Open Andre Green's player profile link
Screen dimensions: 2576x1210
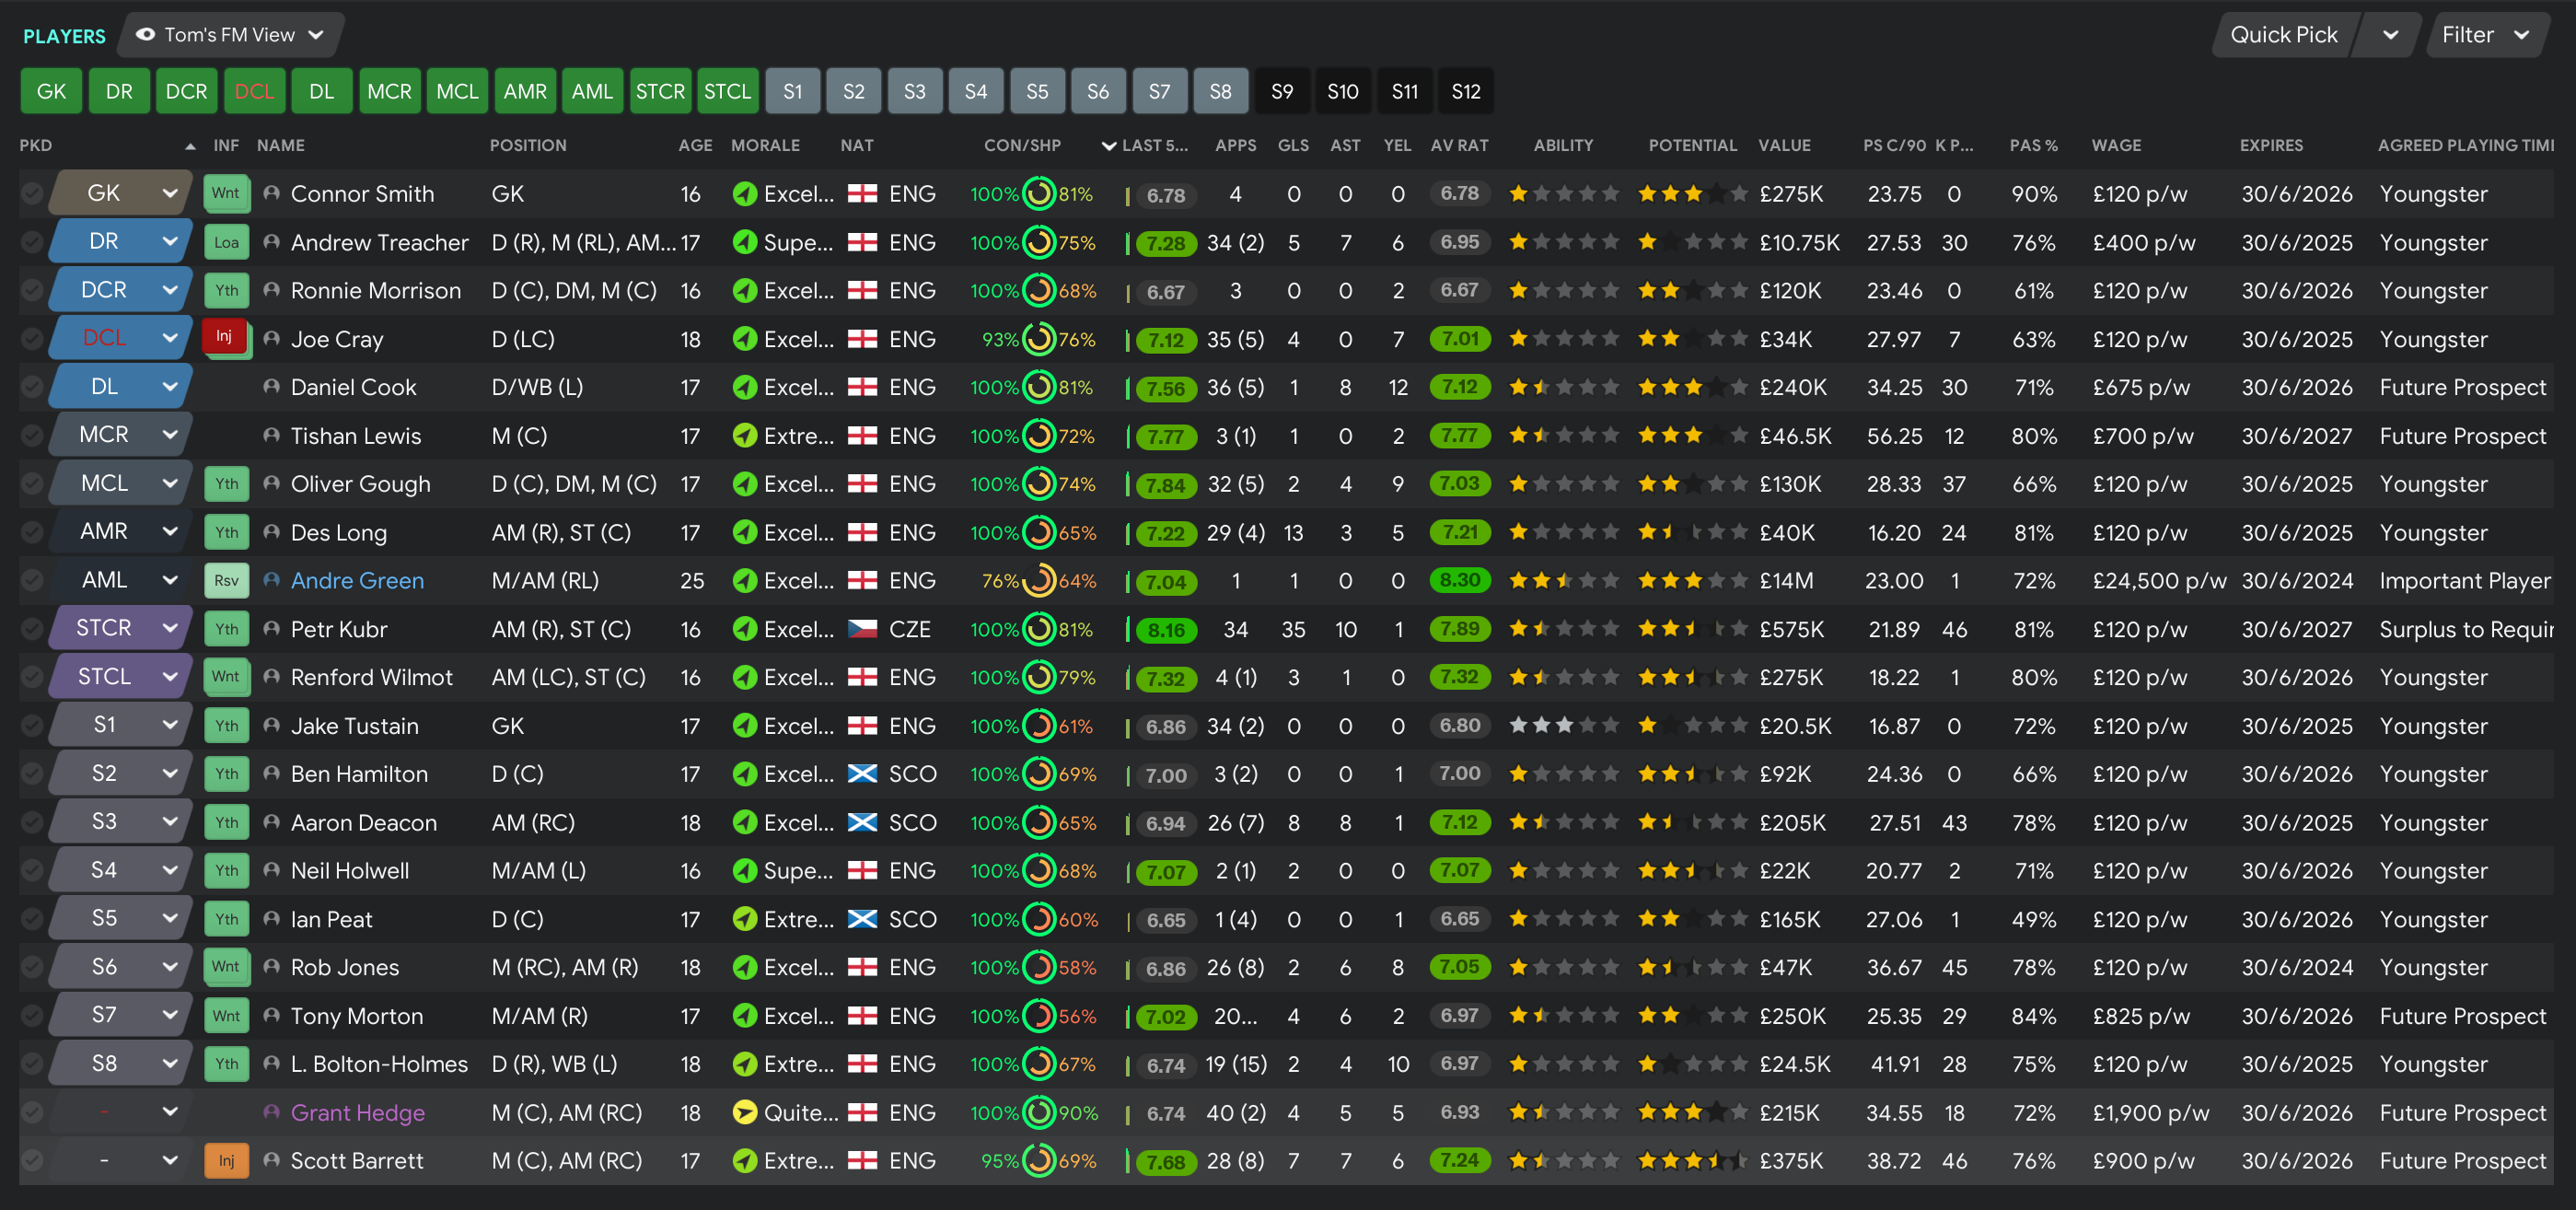click(357, 580)
